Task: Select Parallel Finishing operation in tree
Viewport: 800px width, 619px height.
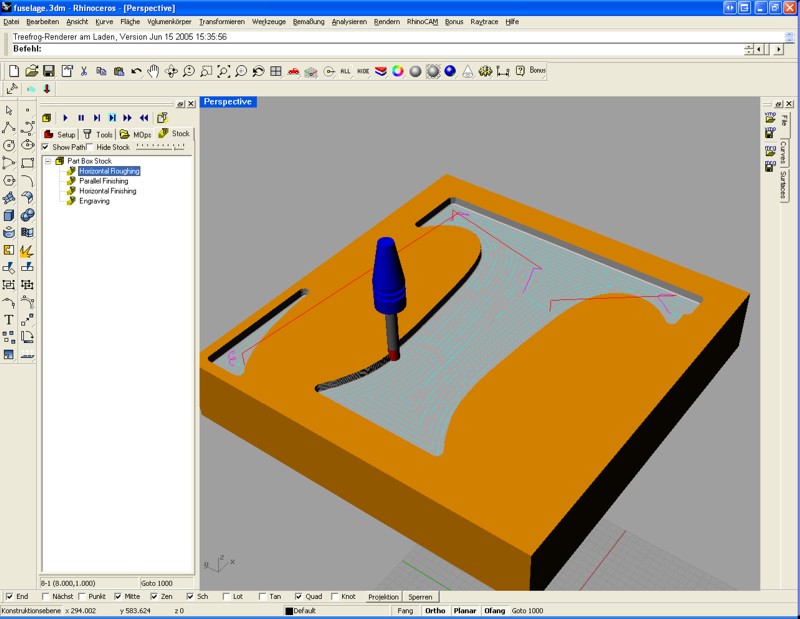Action: pos(104,181)
